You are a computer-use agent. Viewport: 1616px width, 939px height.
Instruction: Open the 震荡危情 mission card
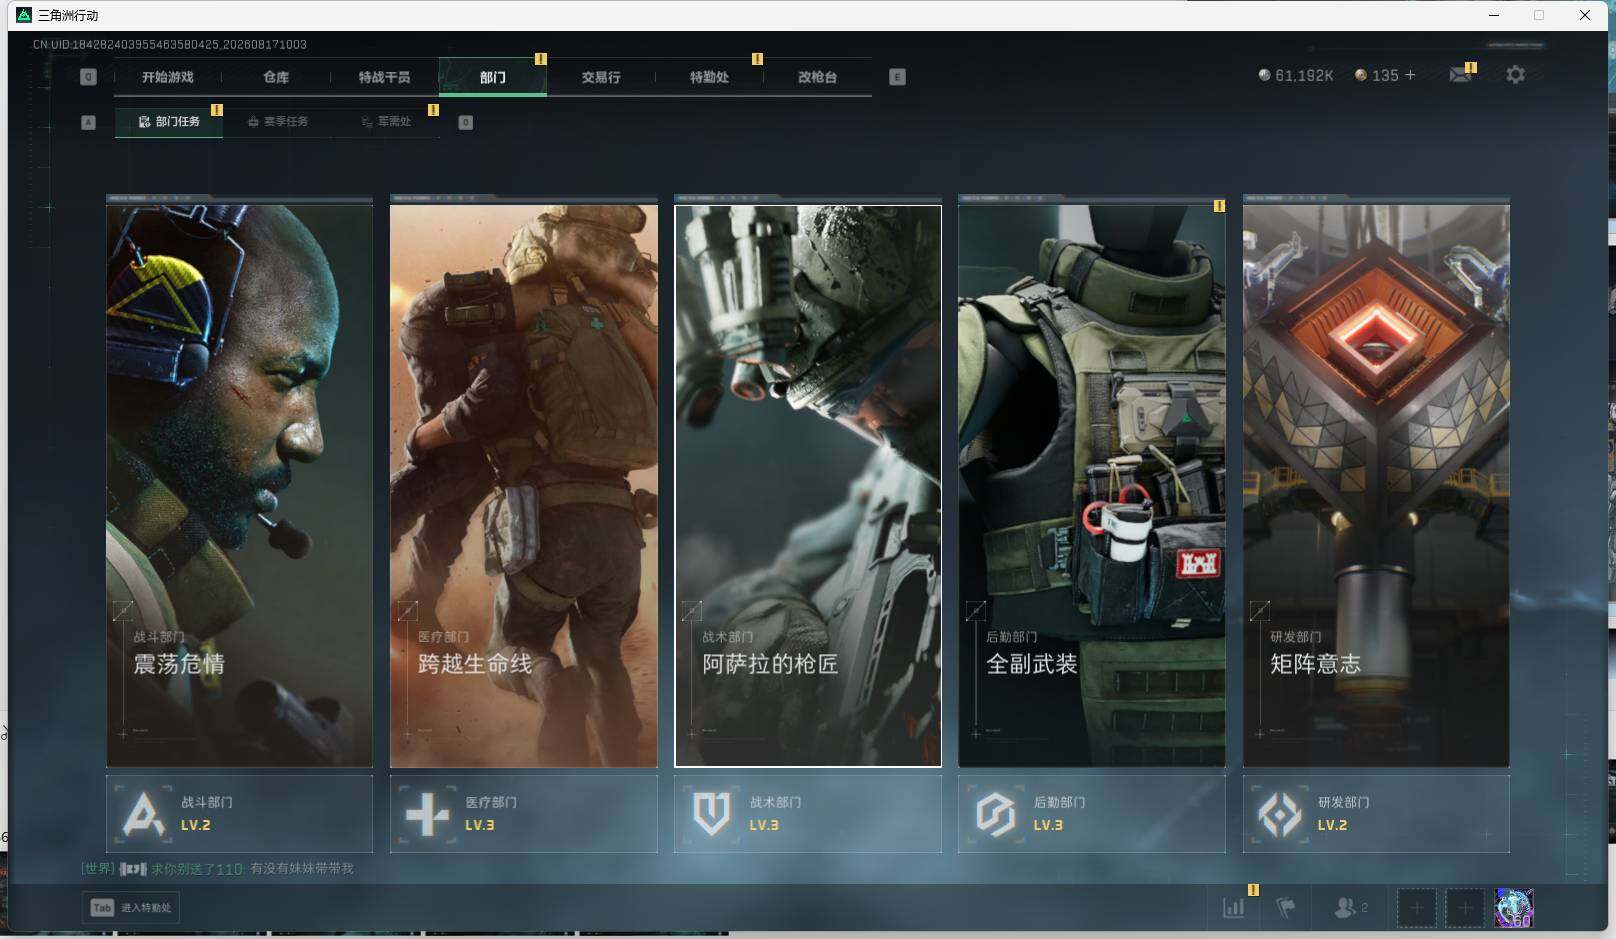coord(239,486)
